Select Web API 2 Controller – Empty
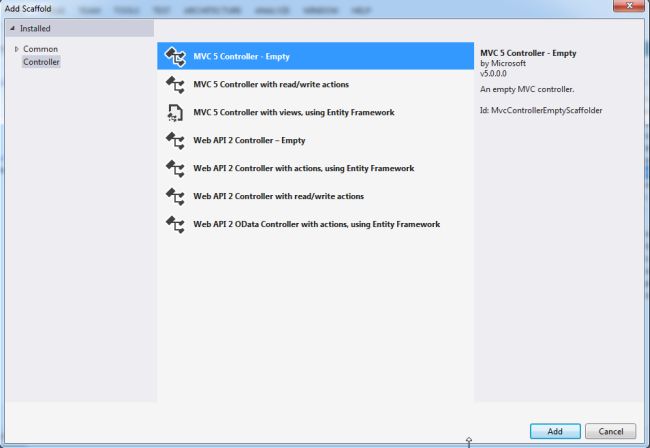 pyautogui.click(x=249, y=140)
